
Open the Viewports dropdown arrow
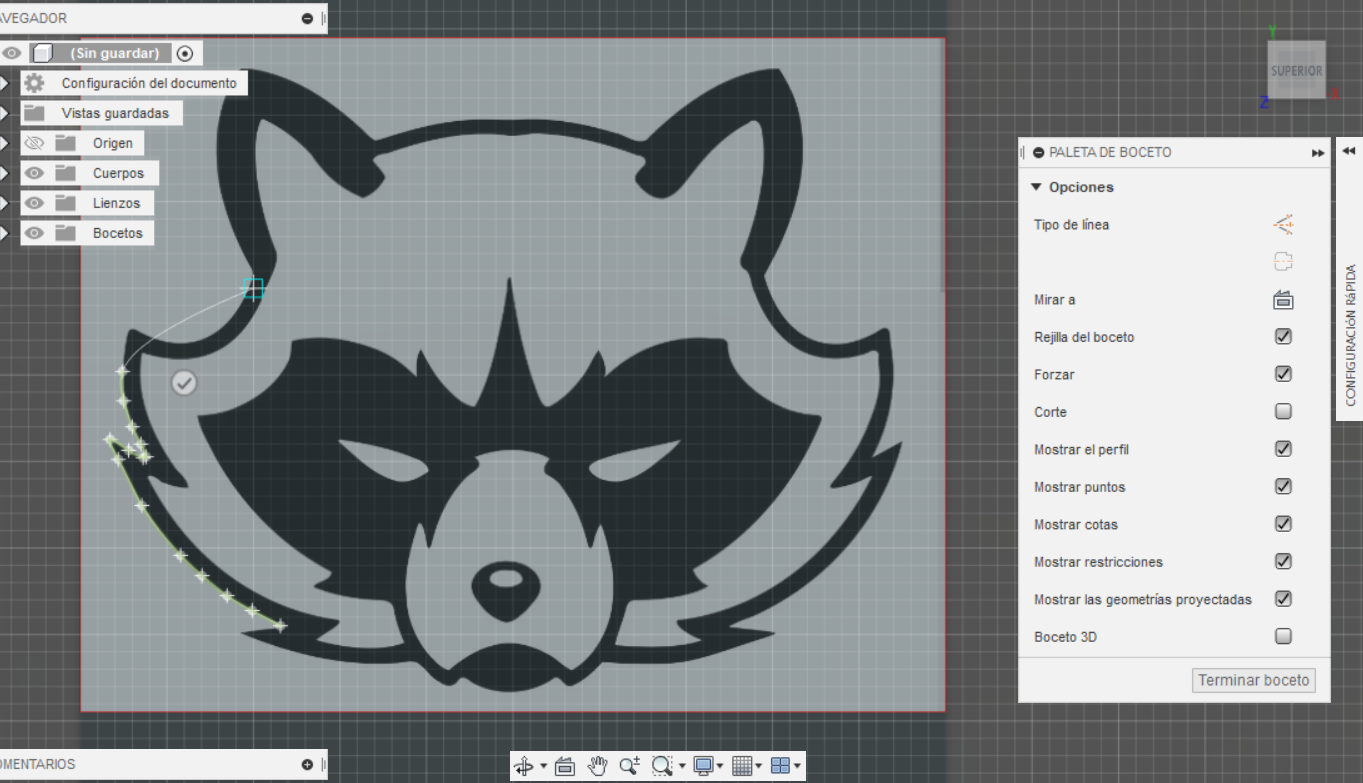tap(797, 767)
